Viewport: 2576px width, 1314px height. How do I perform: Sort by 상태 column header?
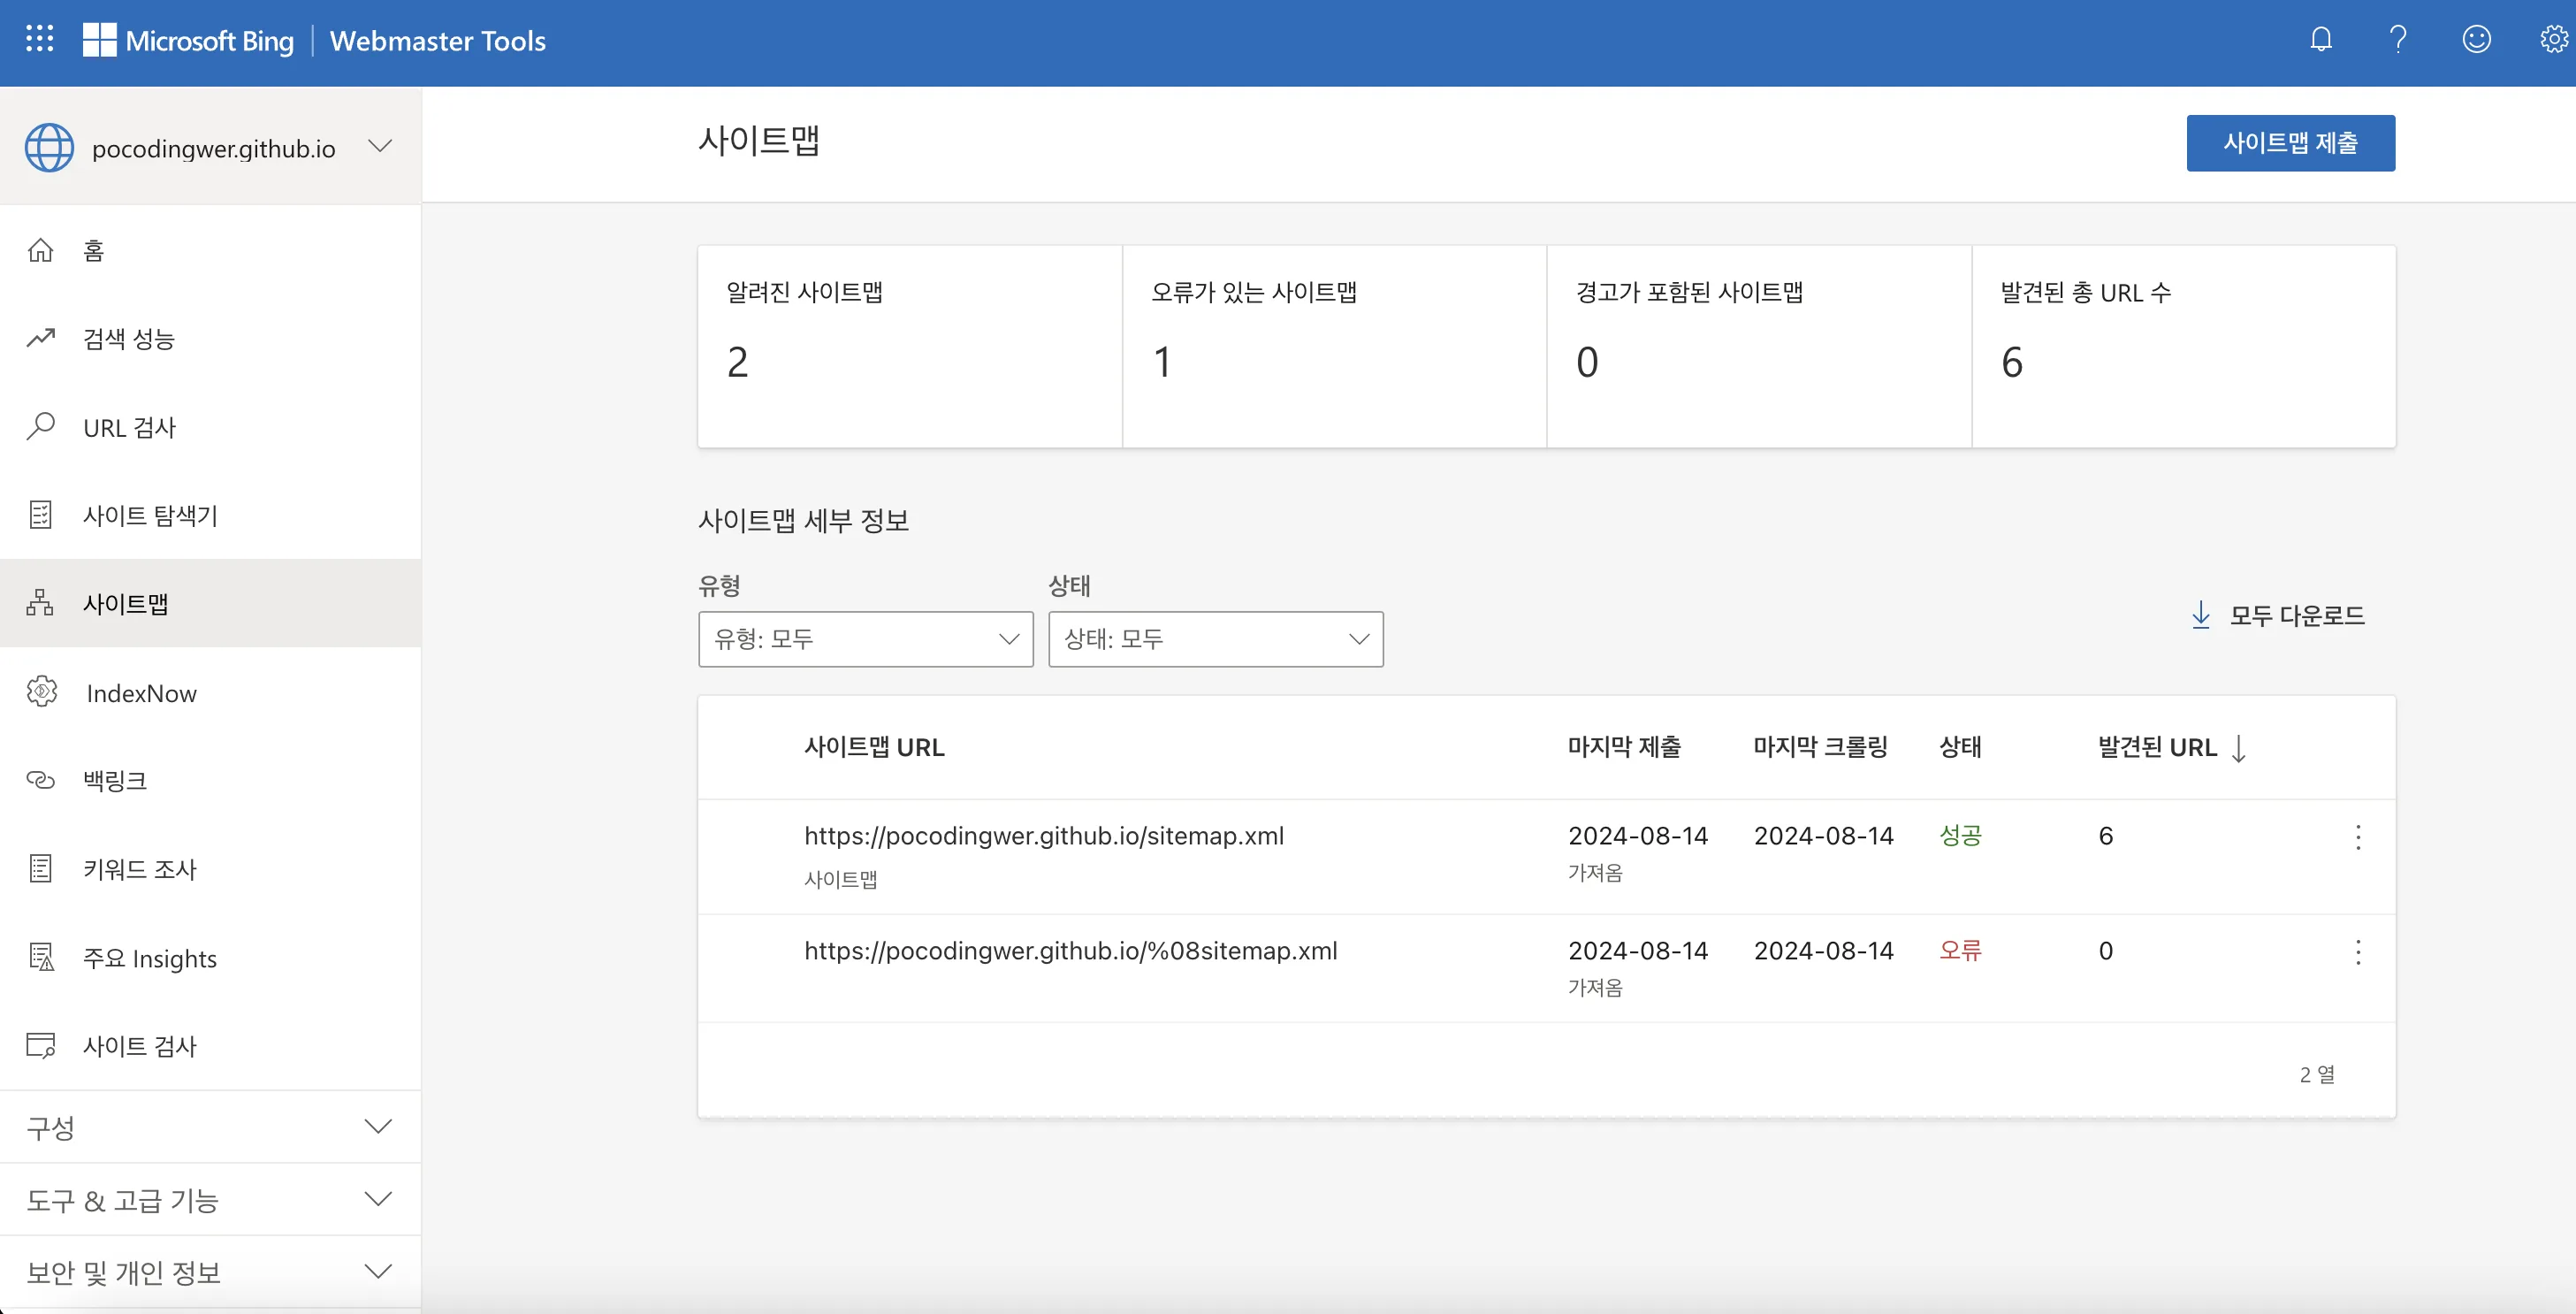click(1960, 747)
